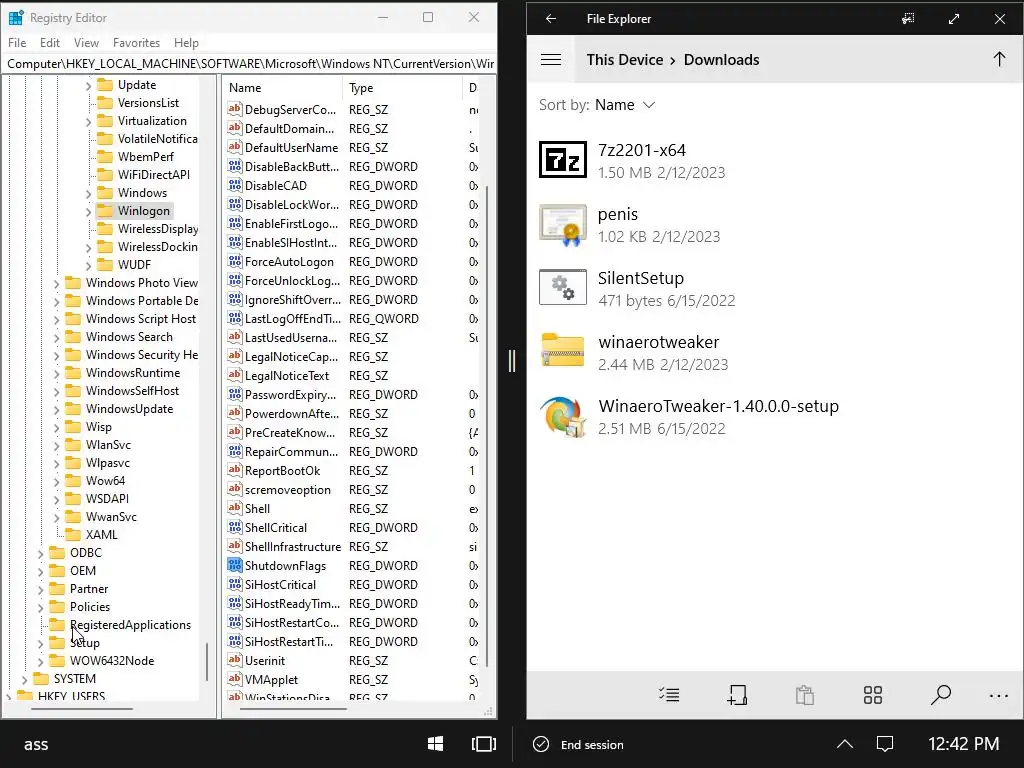The height and width of the screenshot is (768, 1024).
Task: Expand the Winlogon registry key
Action: 88,212
